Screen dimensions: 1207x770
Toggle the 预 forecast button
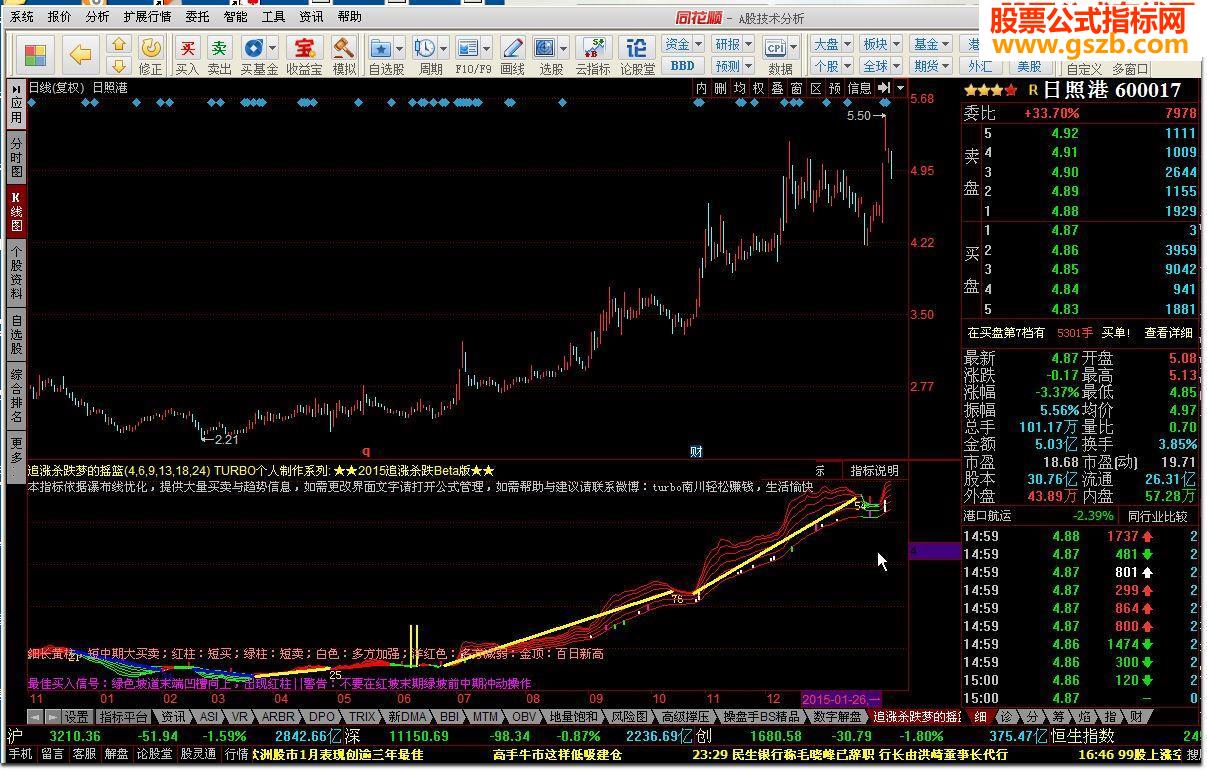tap(835, 88)
